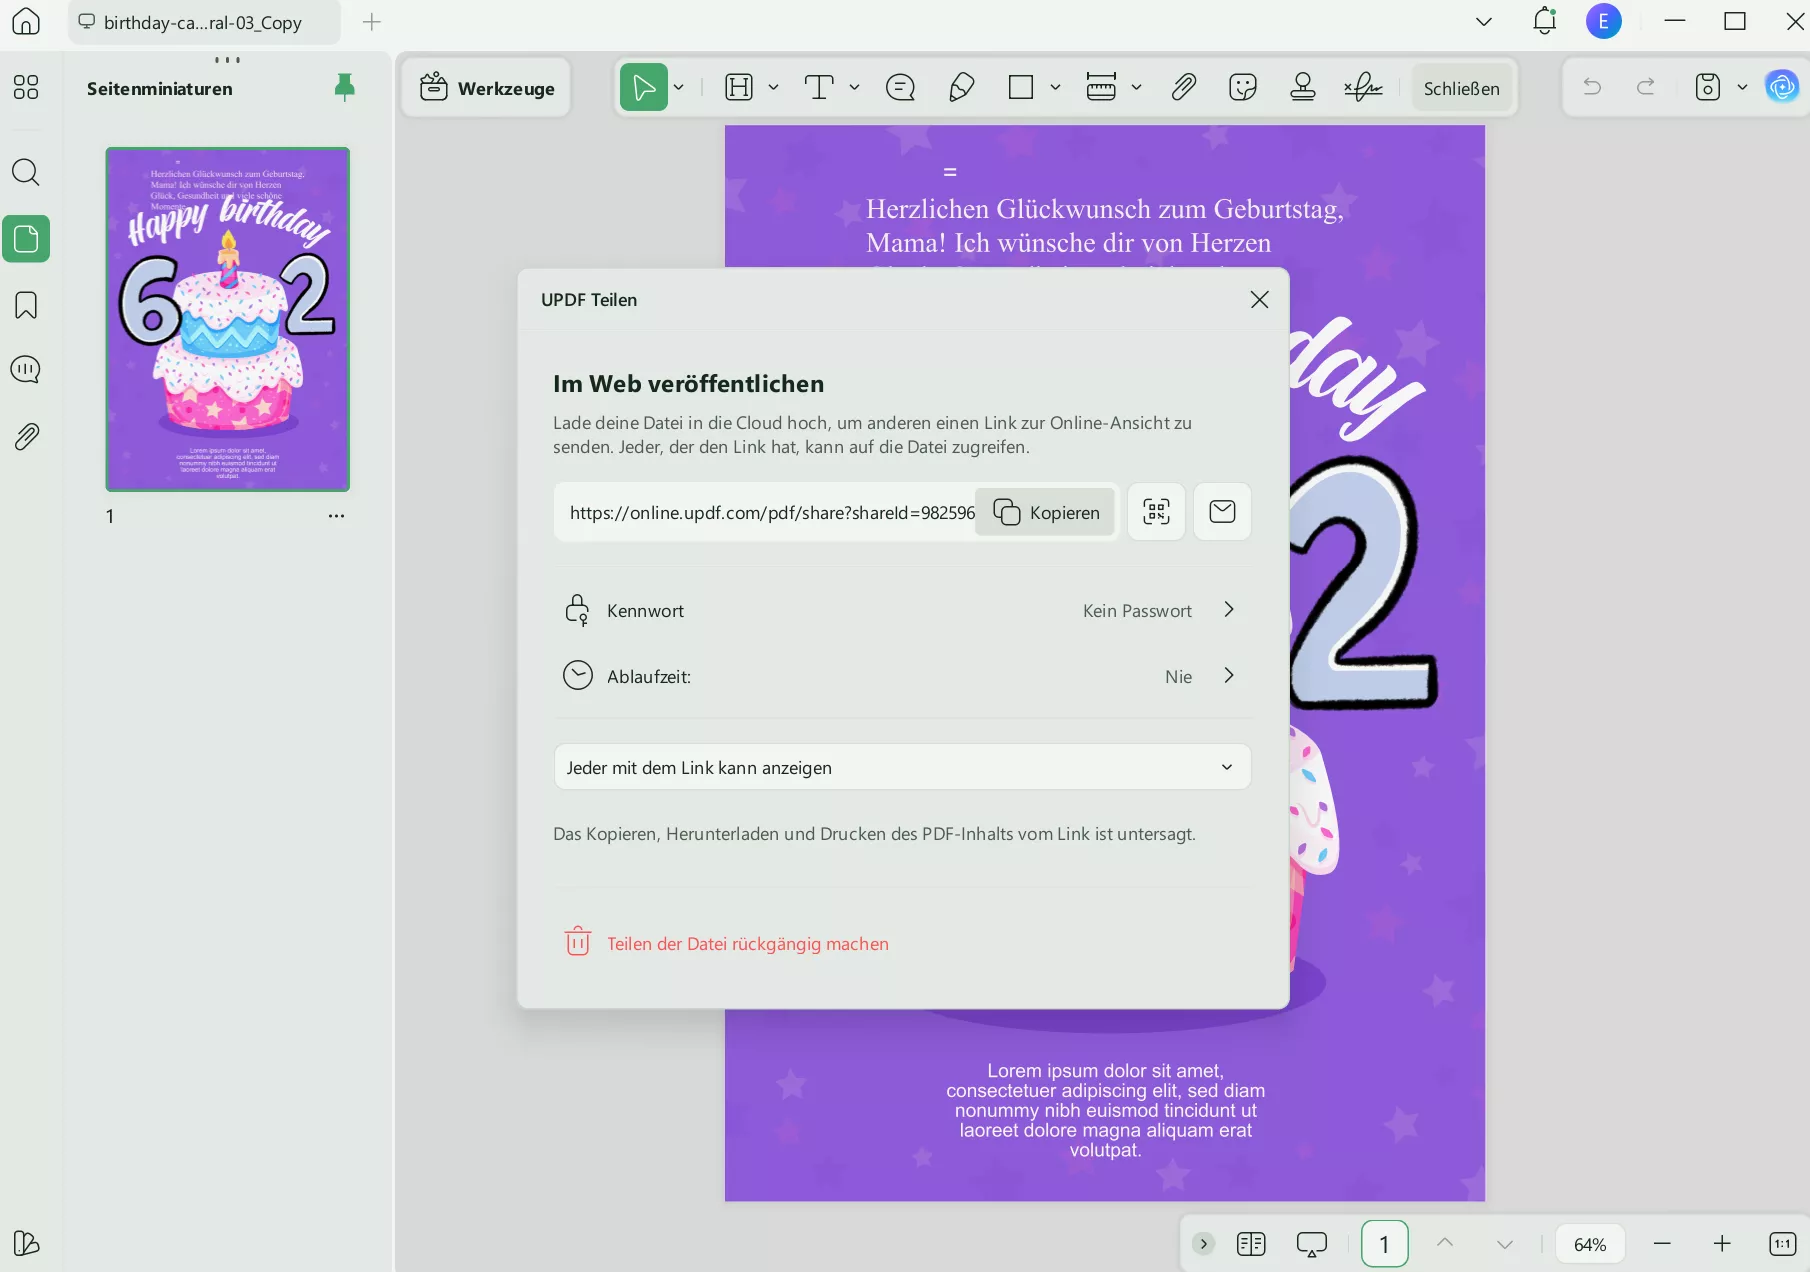Open the notifications bell
Screen dimensions: 1810x1272
[x=1545, y=21]
